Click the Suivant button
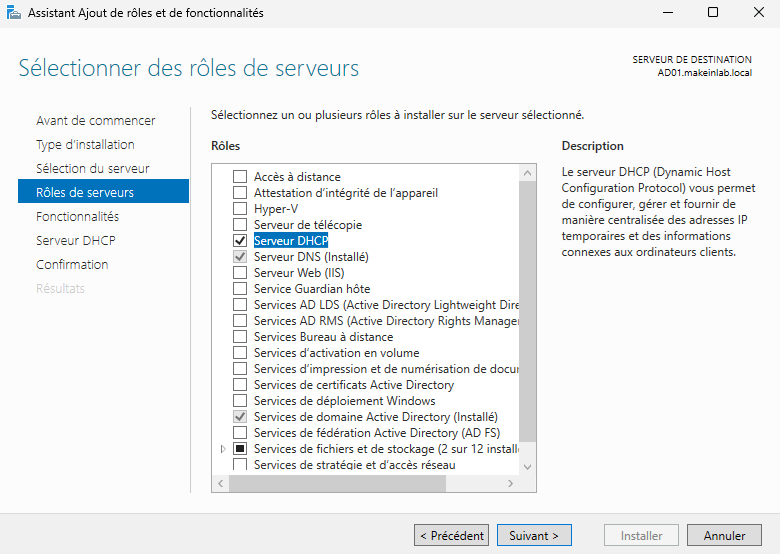780x554 pixels. click(x=534, y=536)
